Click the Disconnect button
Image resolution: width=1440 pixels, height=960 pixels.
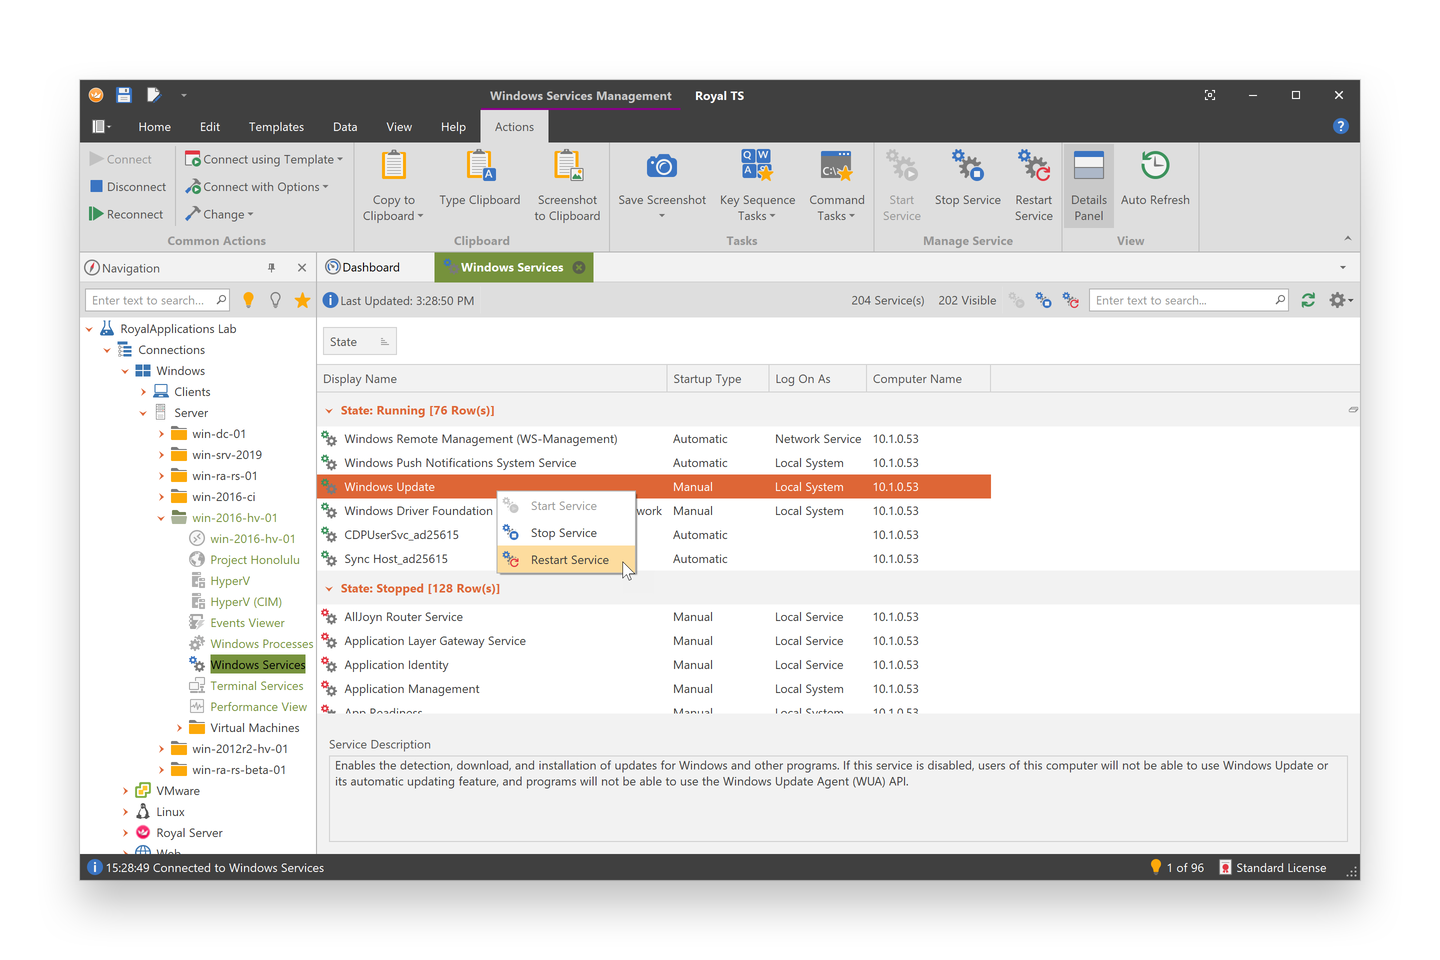tap(128, 187)
